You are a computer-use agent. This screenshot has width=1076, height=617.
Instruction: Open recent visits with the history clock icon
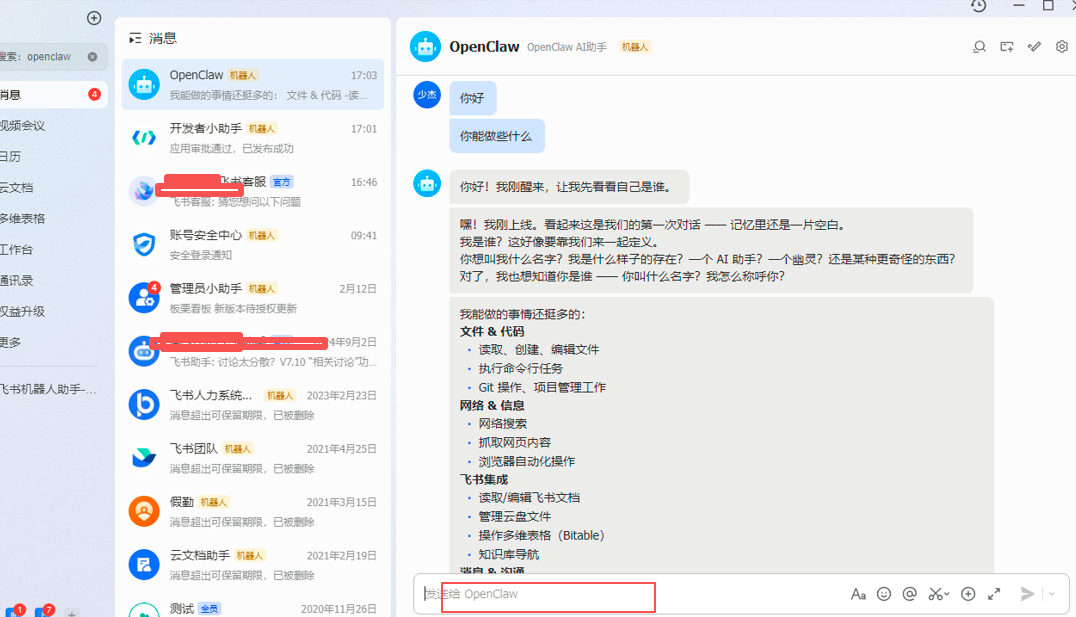[x=977, y=7]
